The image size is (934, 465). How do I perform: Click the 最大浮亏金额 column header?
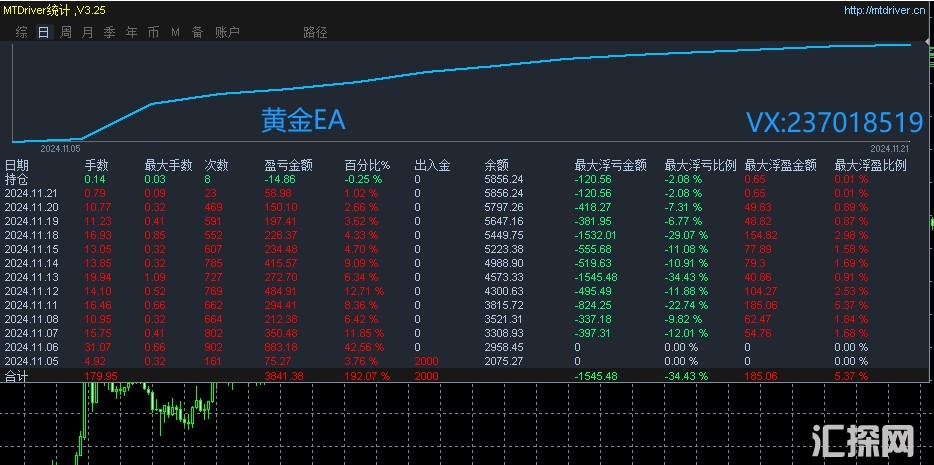coord(611,165)
